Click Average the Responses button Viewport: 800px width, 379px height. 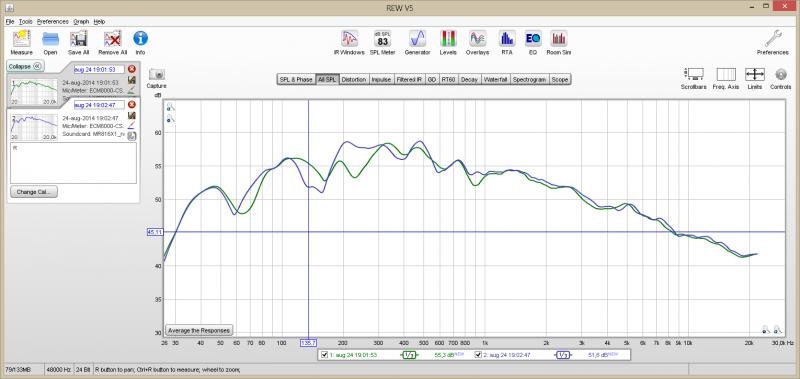click(x=199, y=330)
